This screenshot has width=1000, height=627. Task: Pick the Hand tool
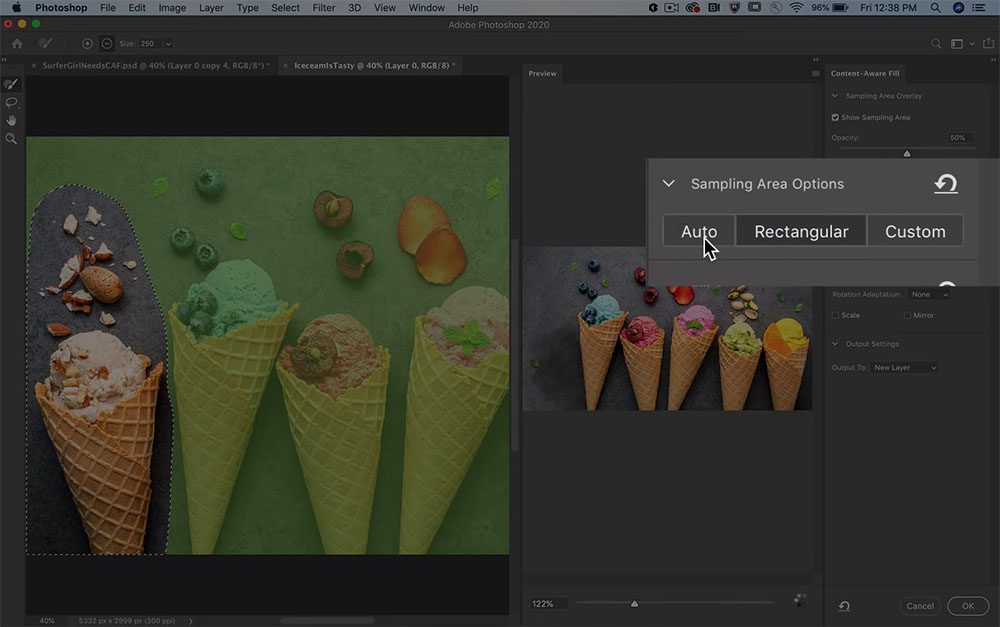[x=12, y=121]
